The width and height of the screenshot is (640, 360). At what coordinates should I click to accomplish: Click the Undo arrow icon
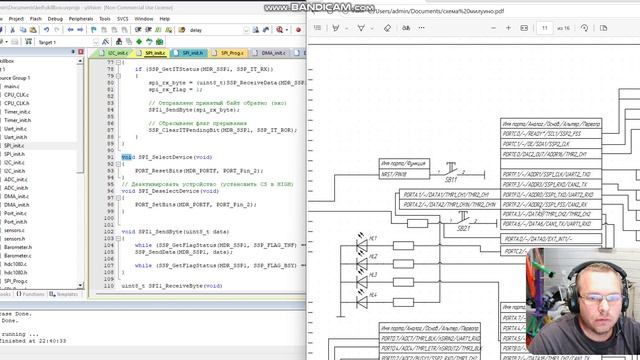point(47,30)
